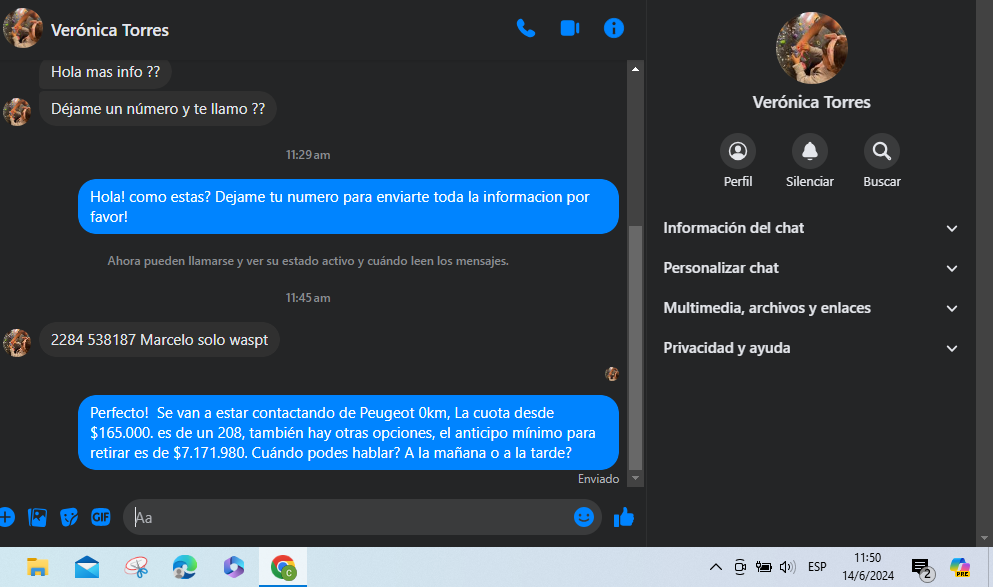993x587 pixels.
Task: Open the GIF picker
Action: [100, 517]
